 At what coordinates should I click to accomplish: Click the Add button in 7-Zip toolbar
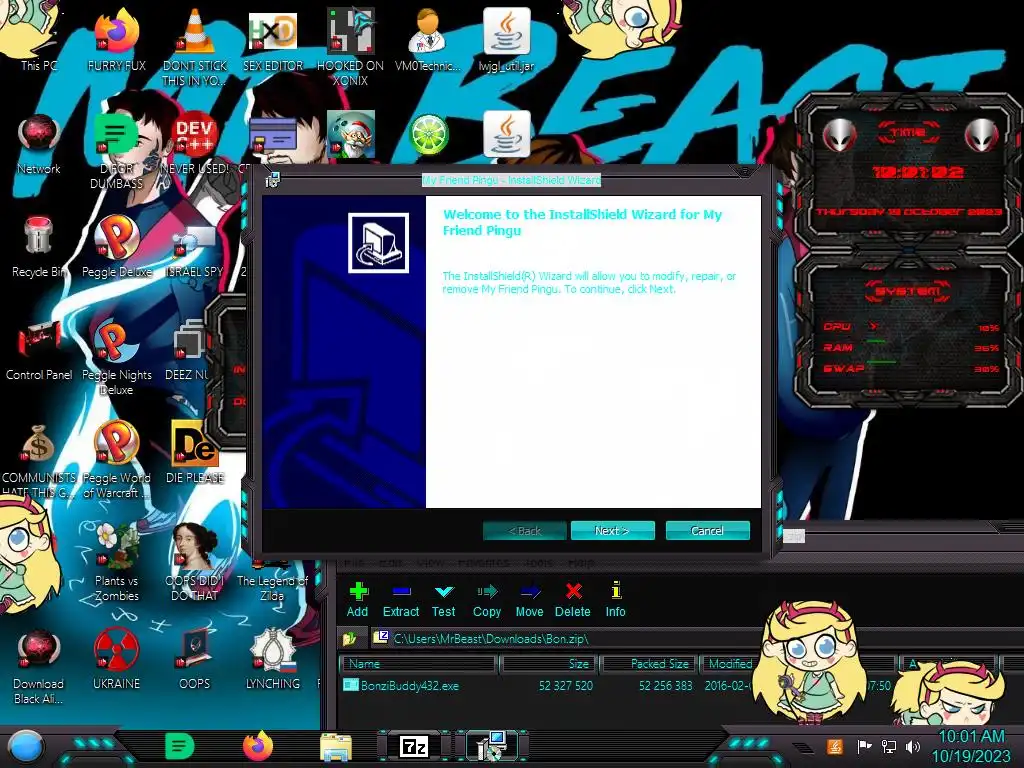[x=357, y=600]
